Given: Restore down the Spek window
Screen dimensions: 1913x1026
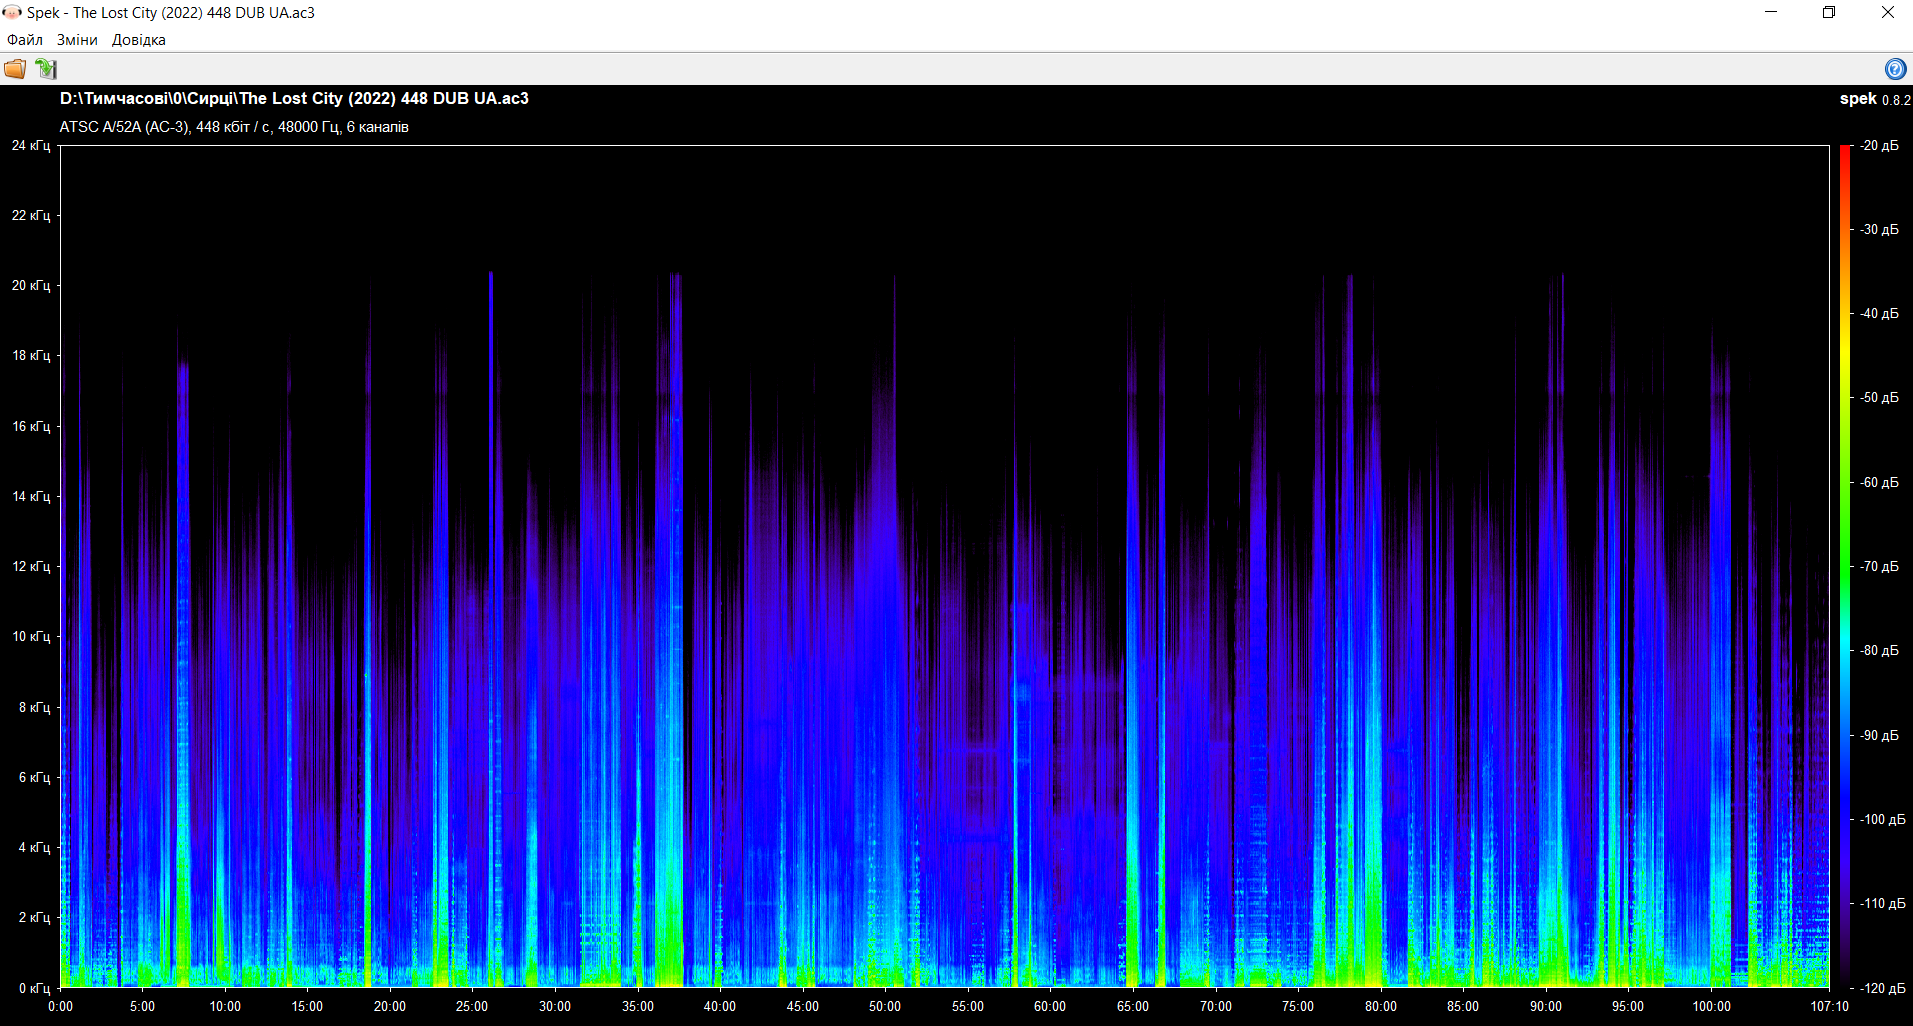Looking at the screenshot, I should pyautogui.click(x=1829, y=12).
